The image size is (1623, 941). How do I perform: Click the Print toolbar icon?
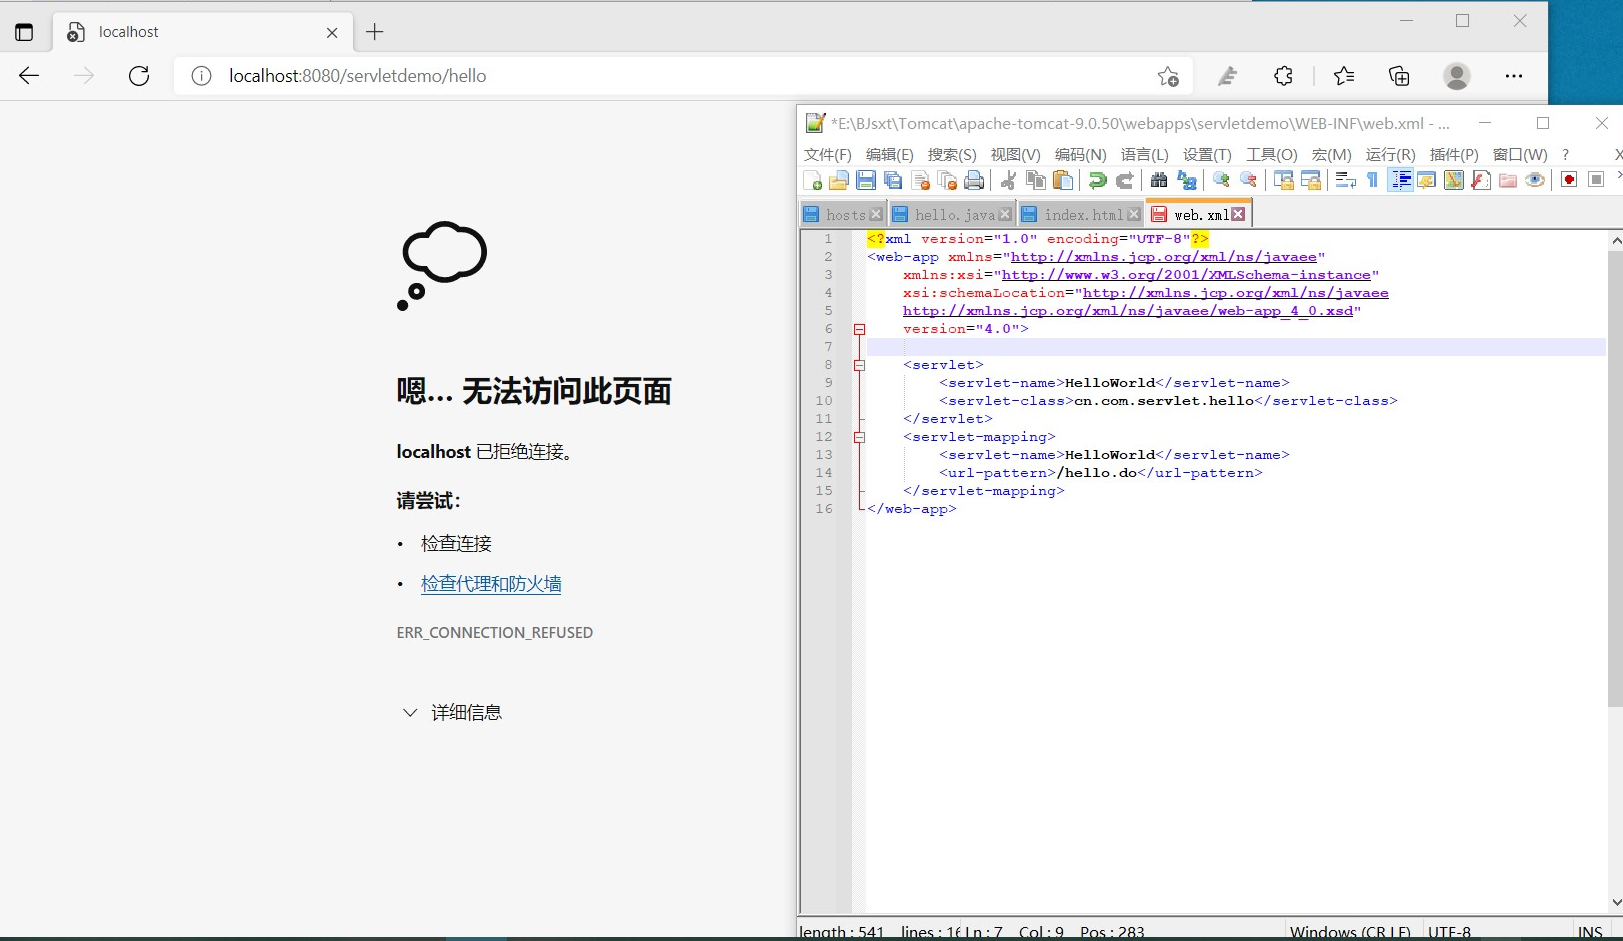(x=974, y=180)
